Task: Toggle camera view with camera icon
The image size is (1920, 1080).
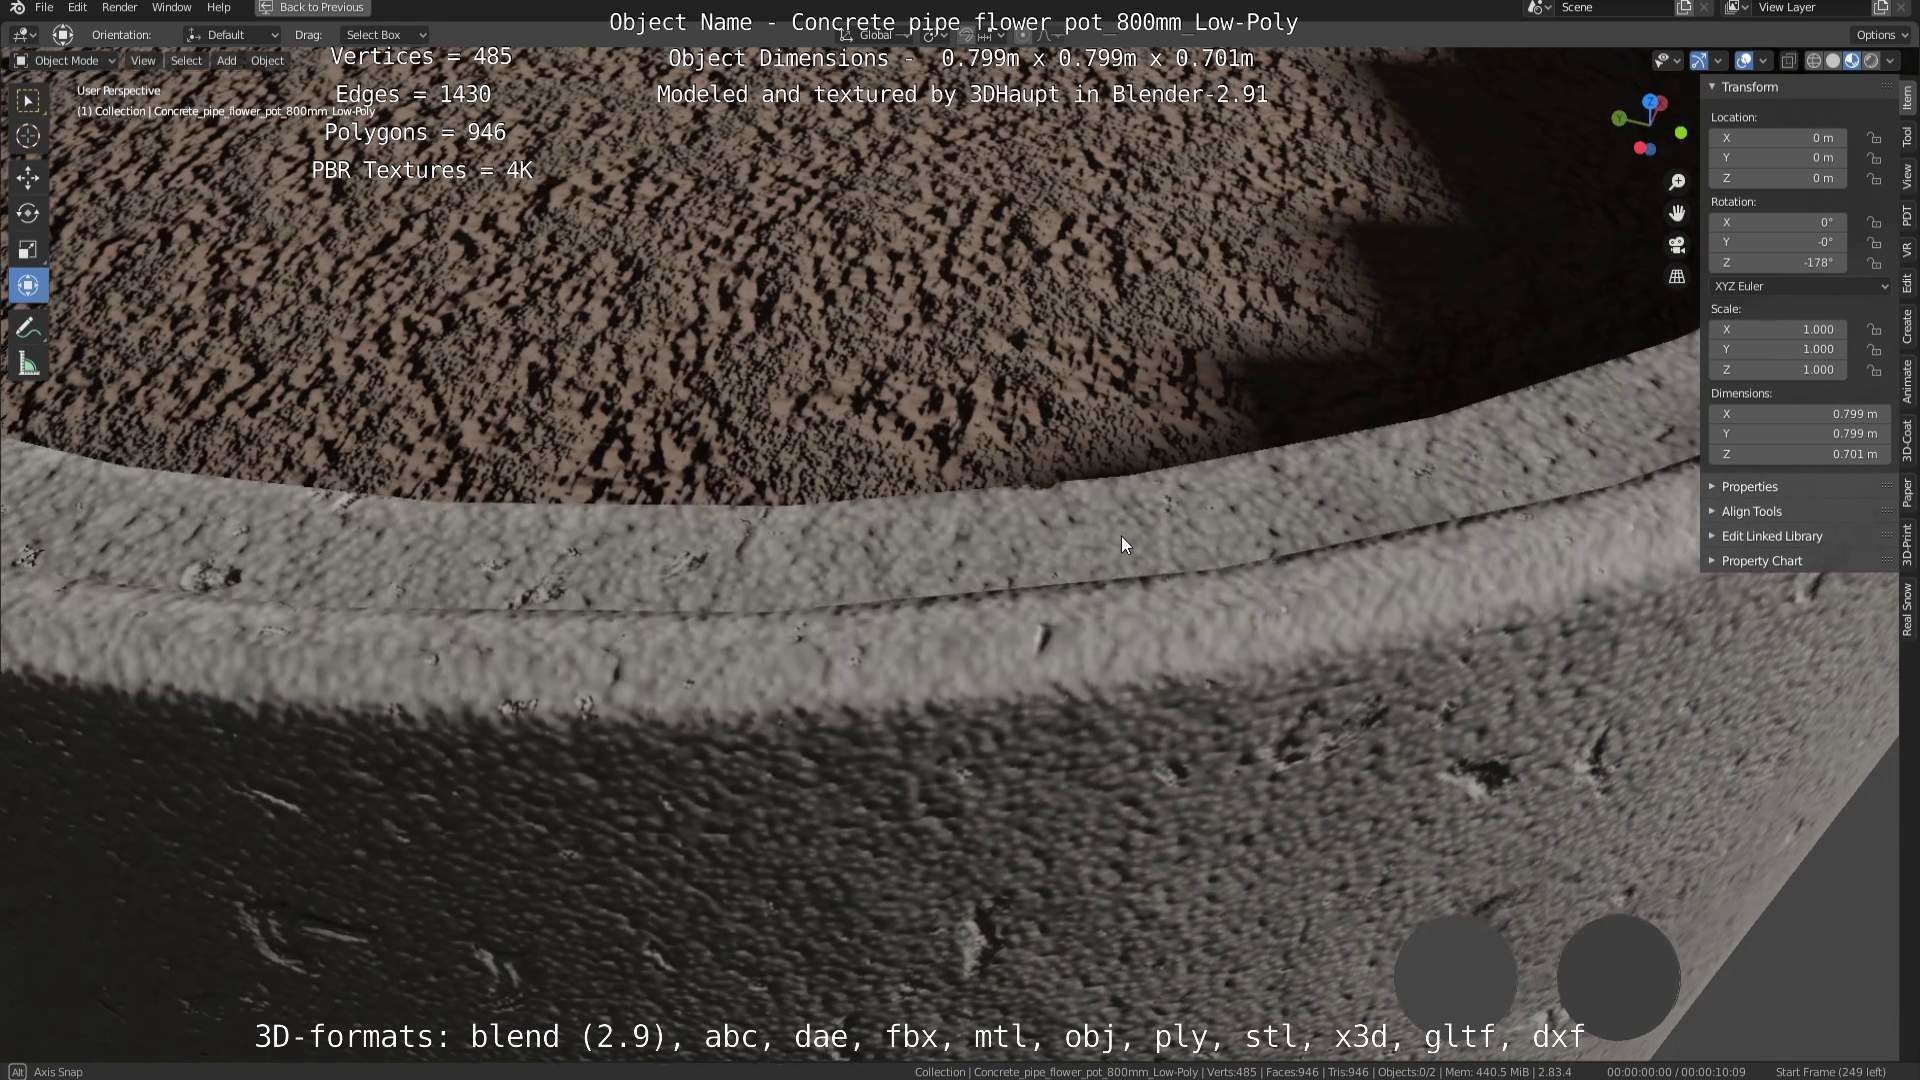Action: (x=1677, y=245)
